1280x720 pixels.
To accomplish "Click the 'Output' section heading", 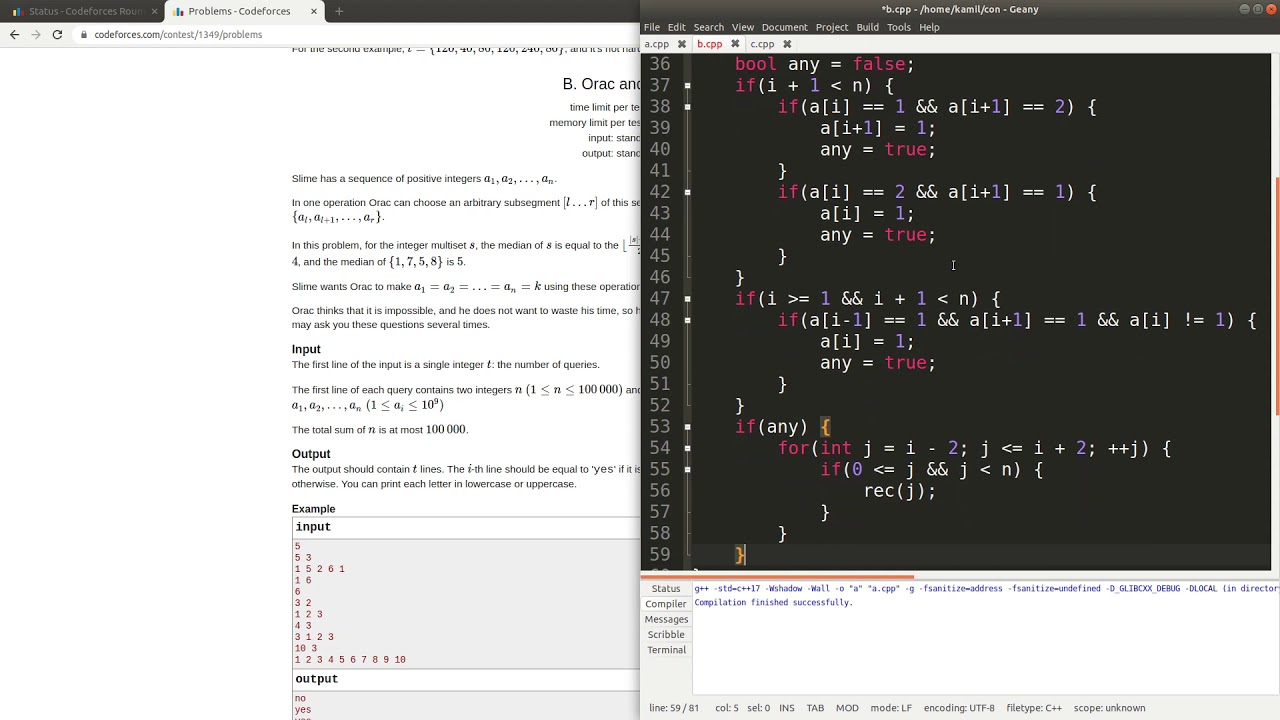I will coord(311,454).
